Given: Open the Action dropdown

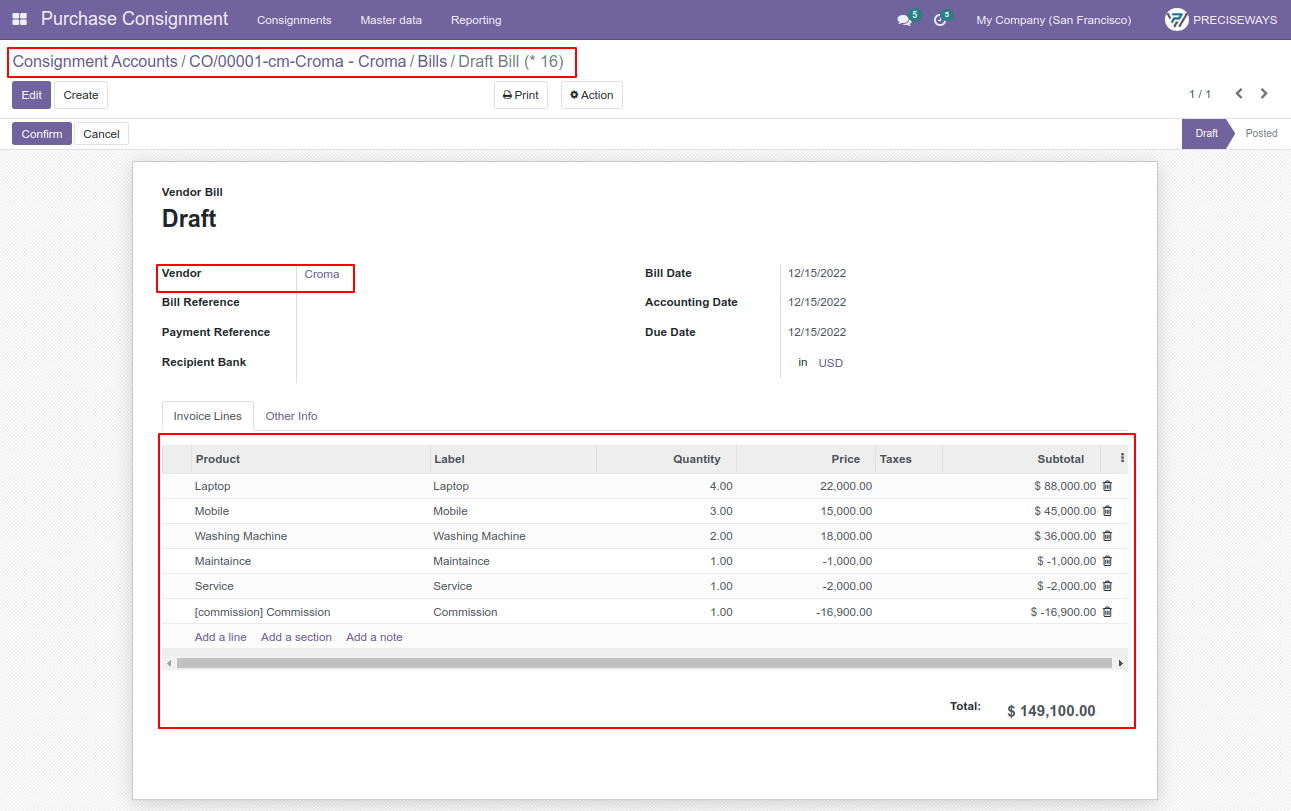Looking at the screenshot, I should click(592, 95).
